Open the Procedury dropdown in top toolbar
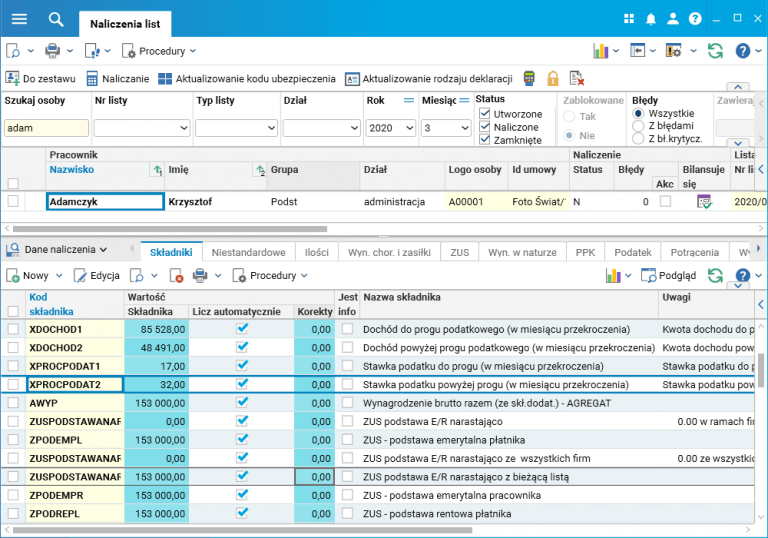Screen dimensions: 768x538 [x=160, y=51]
